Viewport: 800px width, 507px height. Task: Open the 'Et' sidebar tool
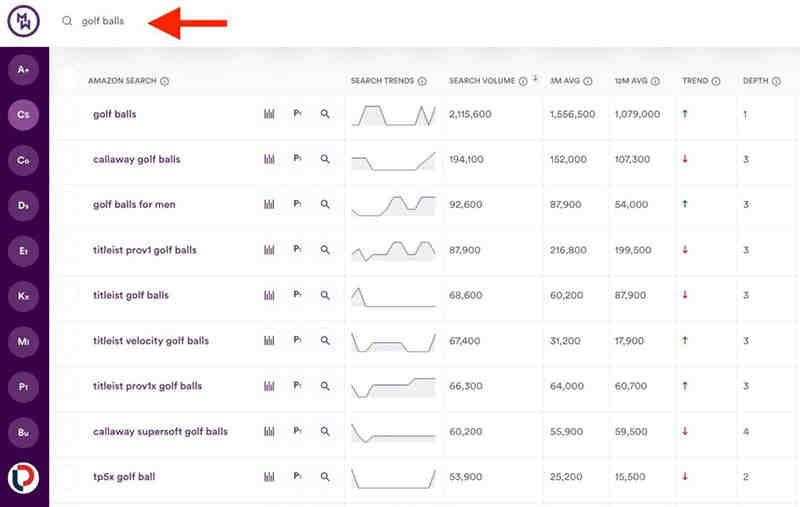pos(23,251)
